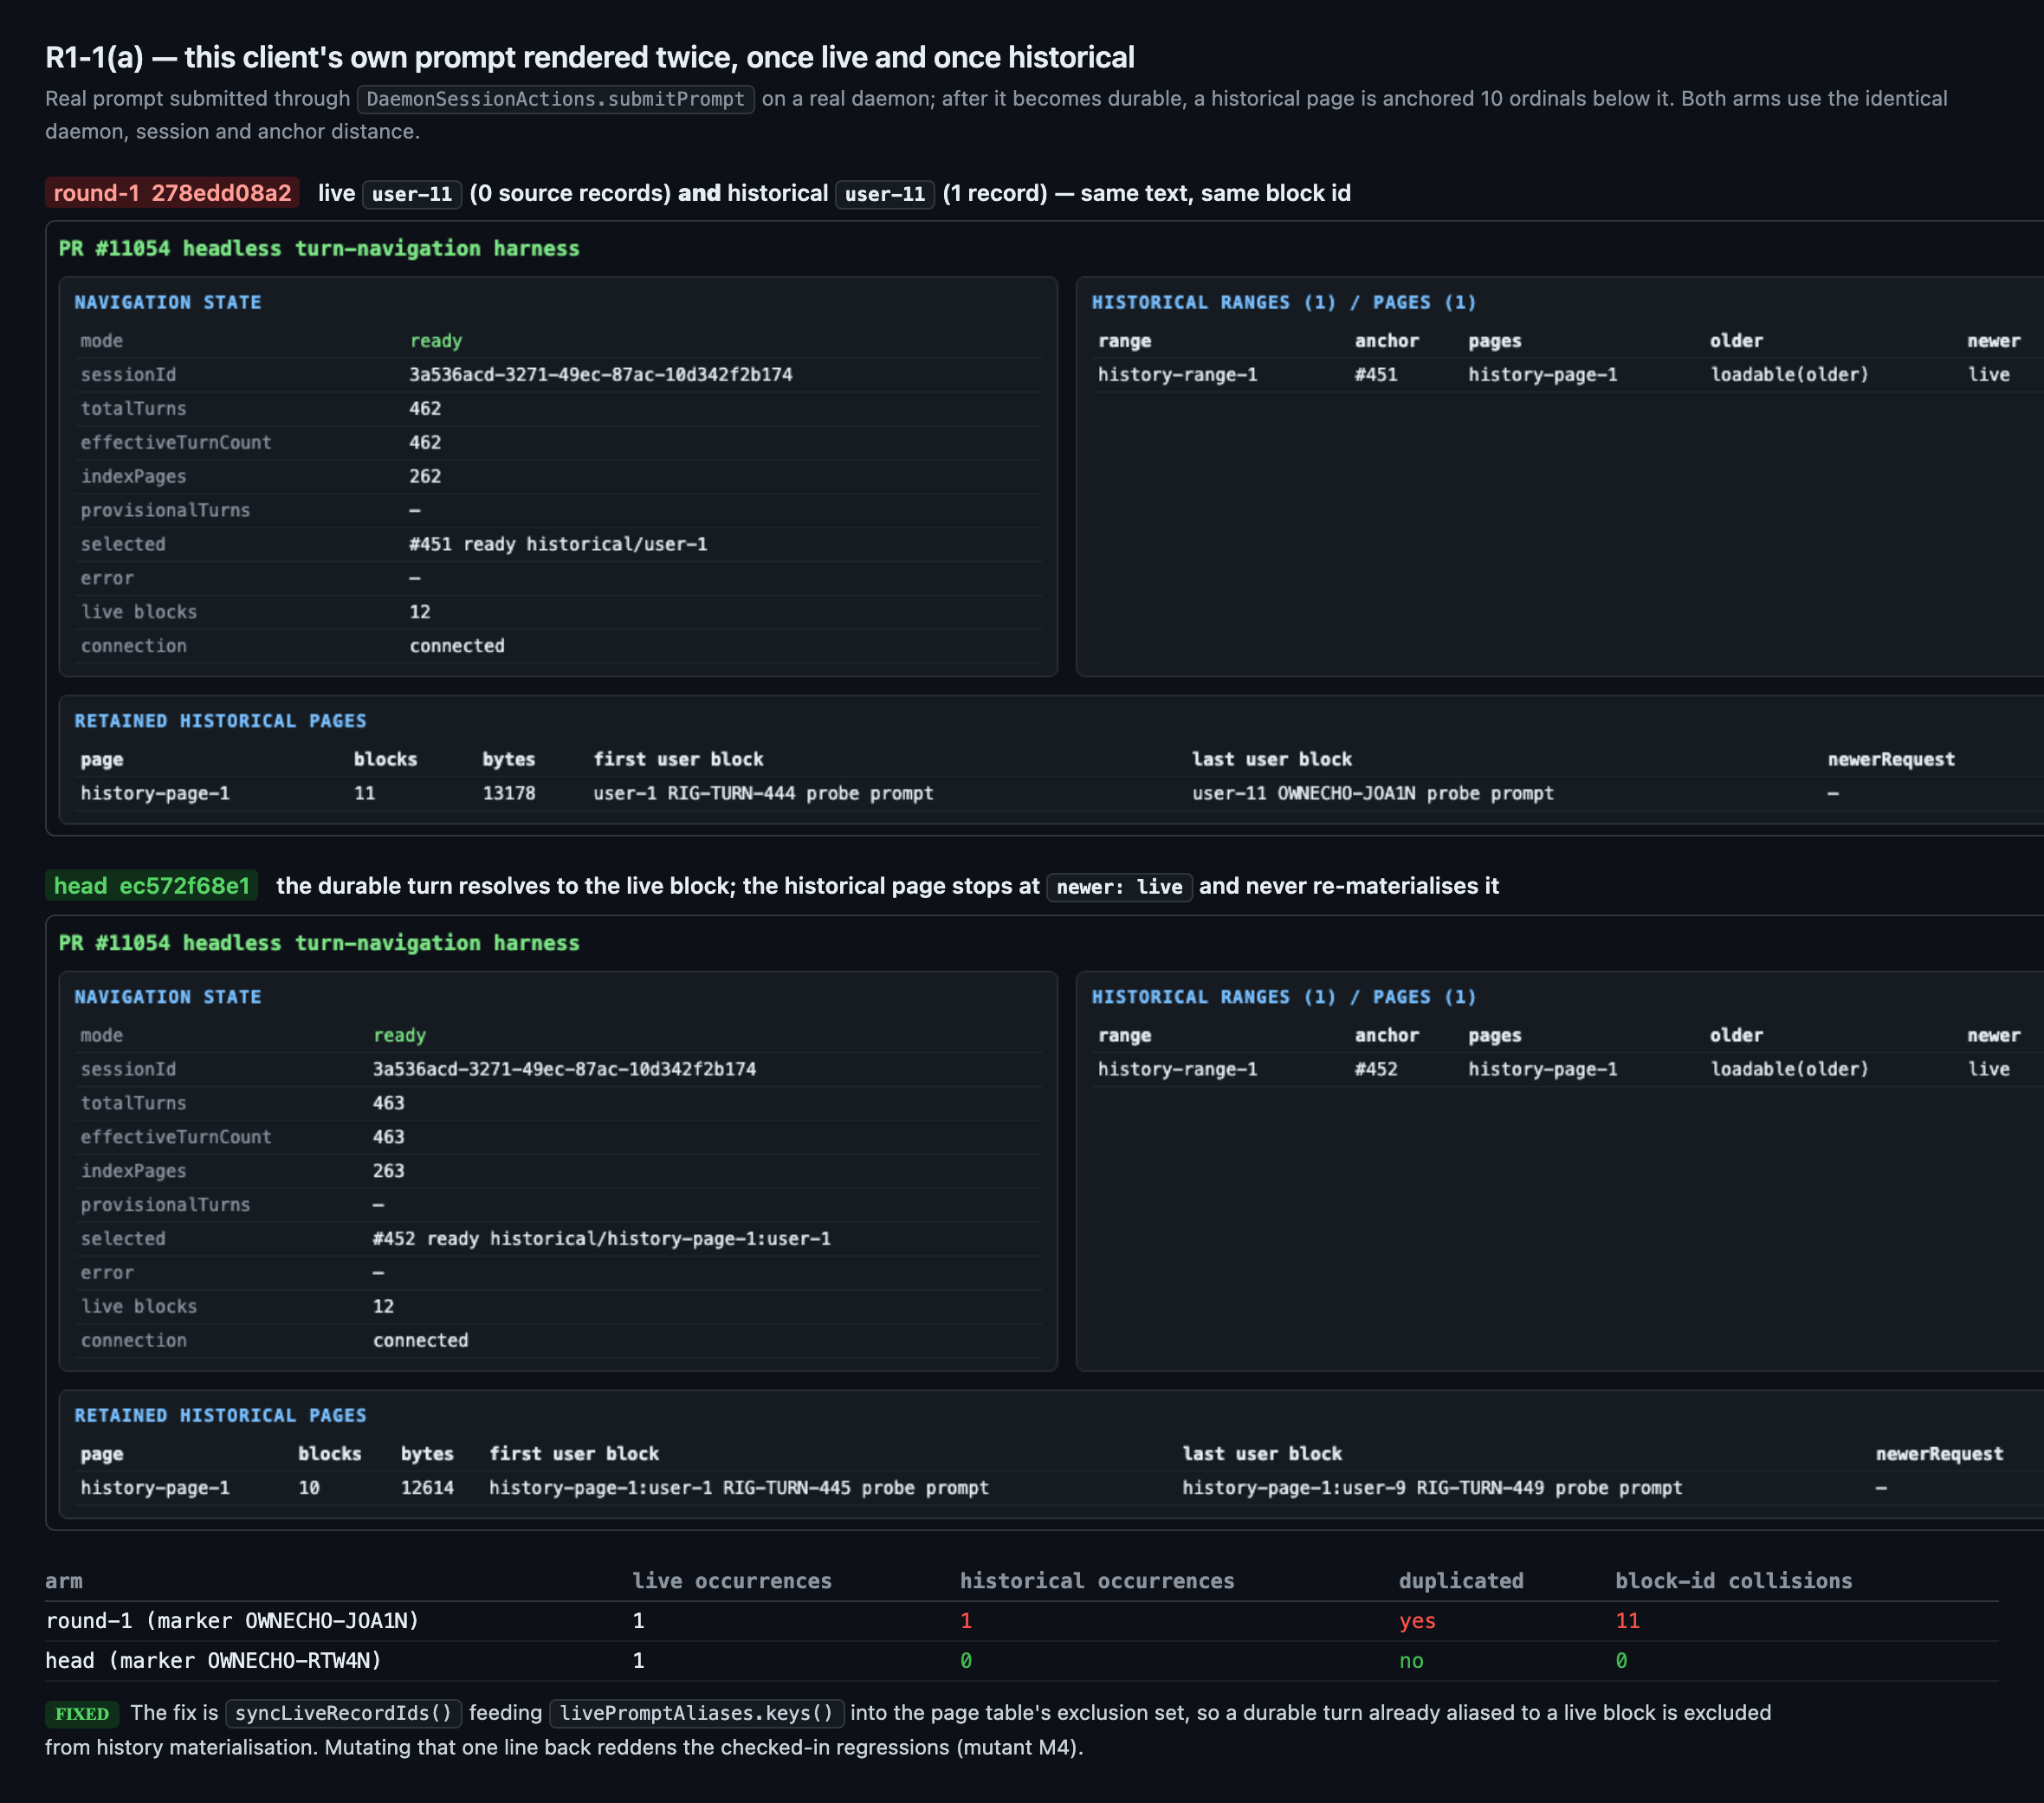Click the DaemonSessionActions.submitPrompt code label
Image resolution: width=2044 pixels, height=1803 pixels.
click(x=556, y=99)
